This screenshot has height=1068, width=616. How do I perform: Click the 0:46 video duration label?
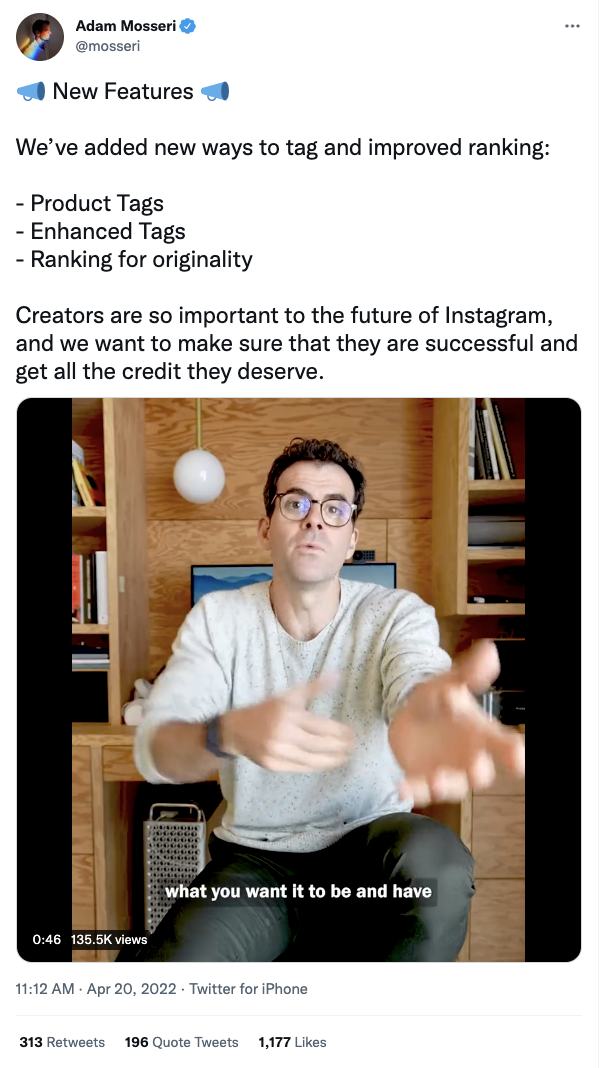[46, 939]
